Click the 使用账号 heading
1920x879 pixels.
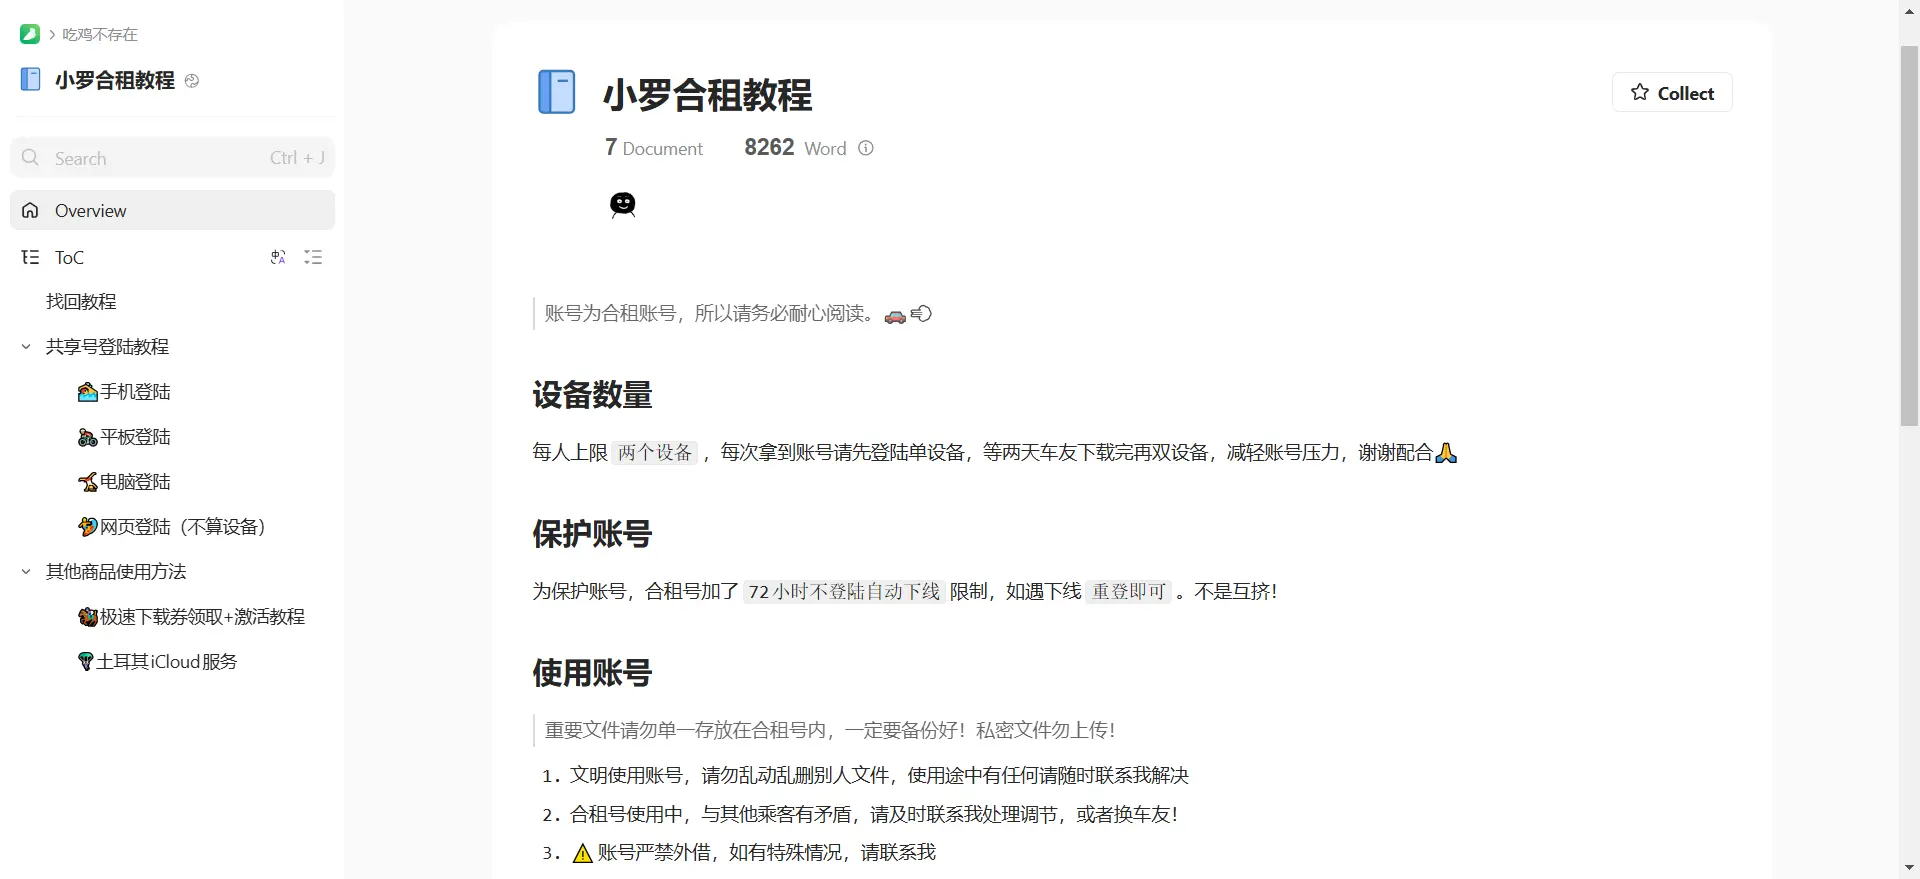pyautogui.click(x=592, y=673)
